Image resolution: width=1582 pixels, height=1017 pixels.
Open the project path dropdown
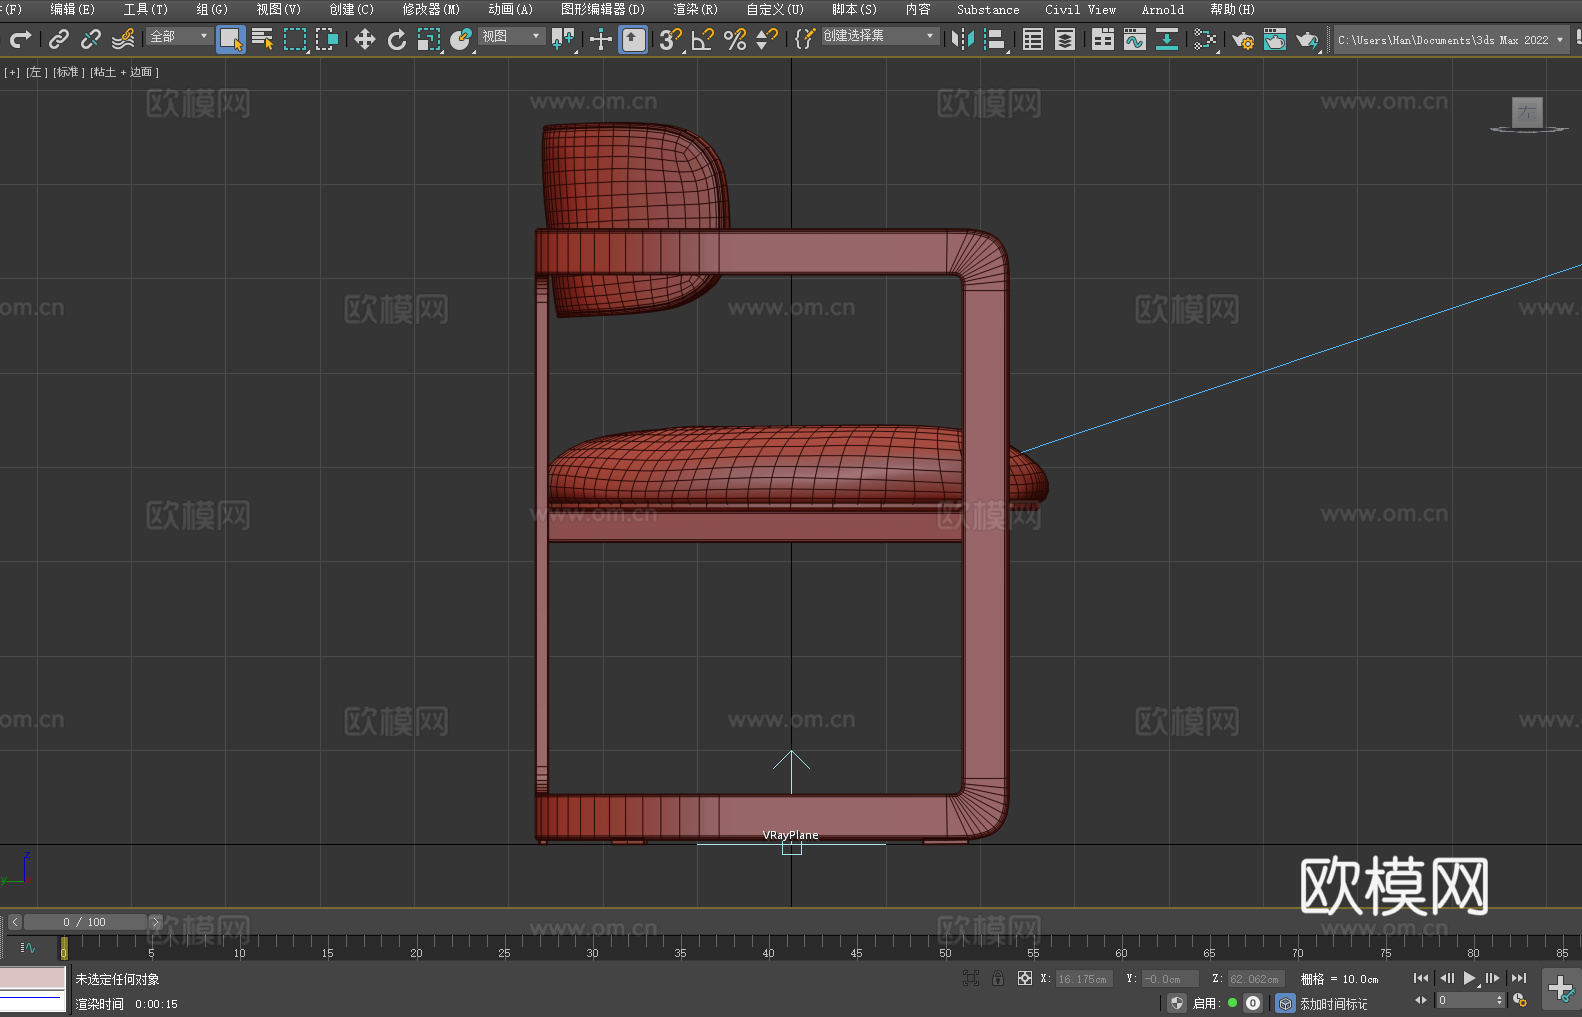[x=1450, y=40]
